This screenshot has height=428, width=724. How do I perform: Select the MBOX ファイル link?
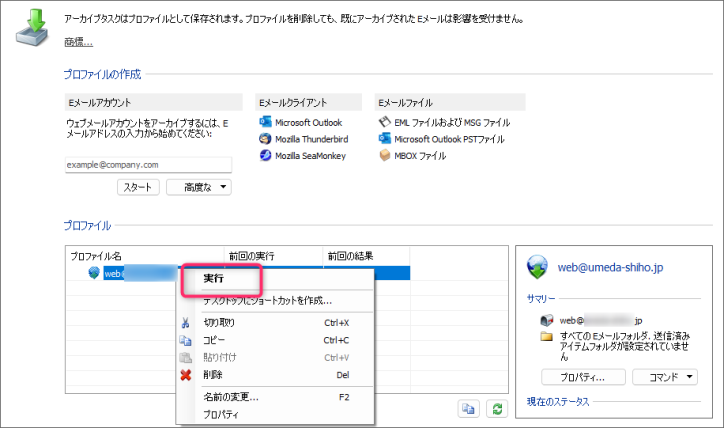420,156
